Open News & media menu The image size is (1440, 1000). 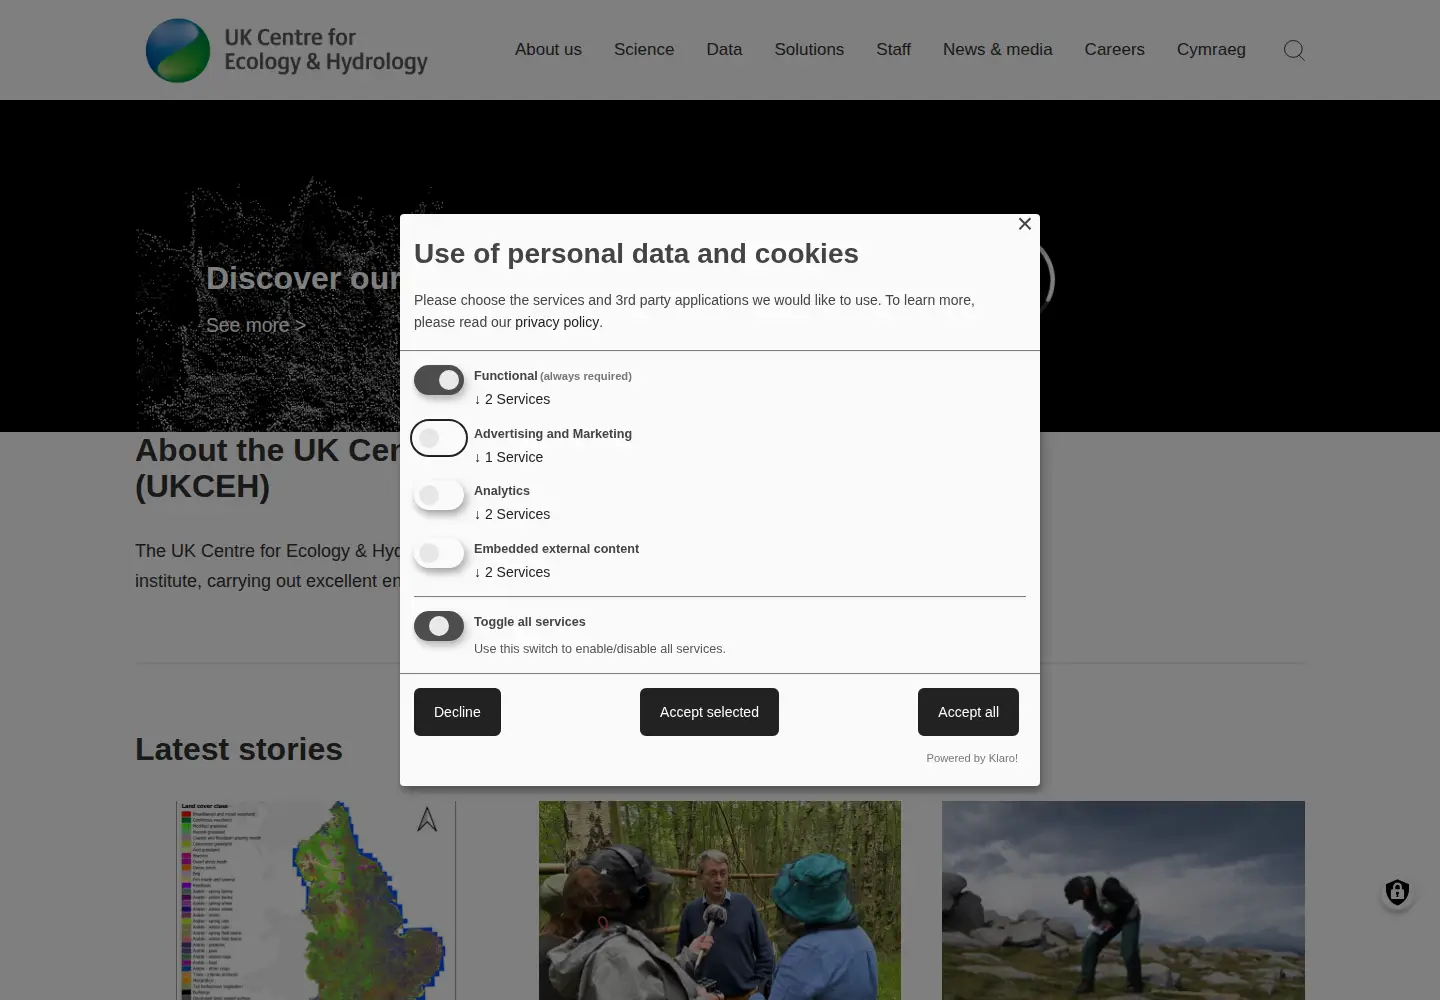click(x=997, y=49)
